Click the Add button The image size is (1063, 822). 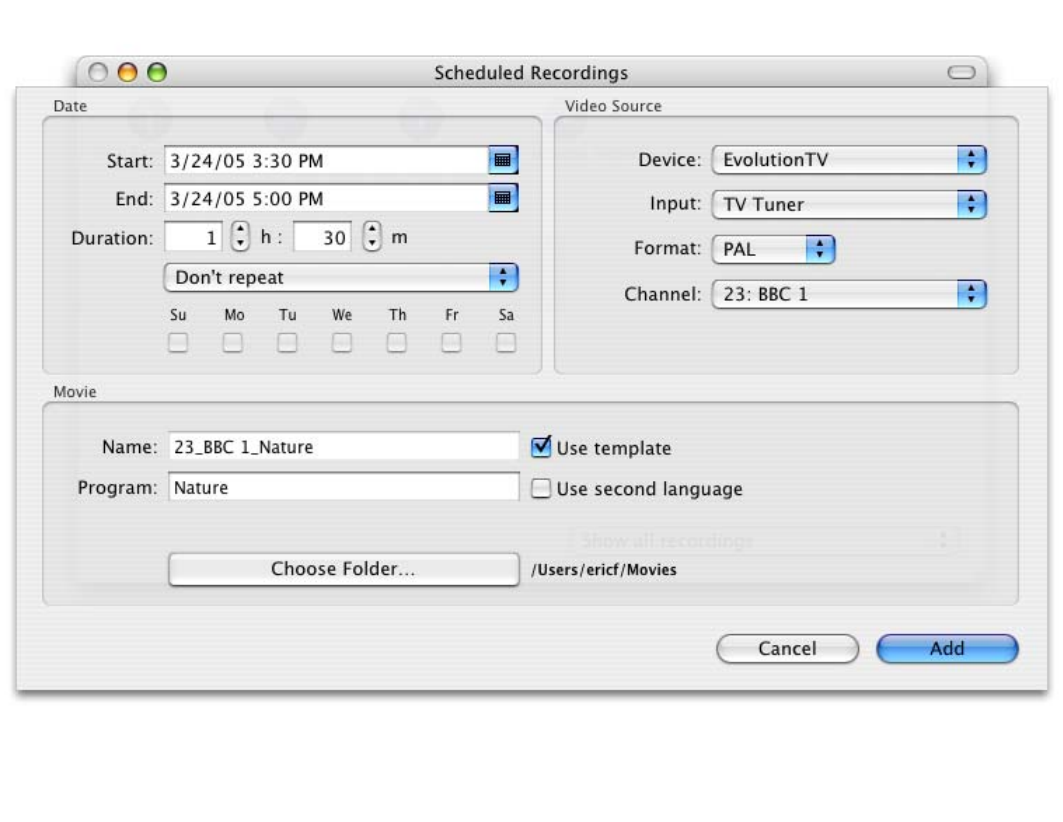(x=946, y=648)
